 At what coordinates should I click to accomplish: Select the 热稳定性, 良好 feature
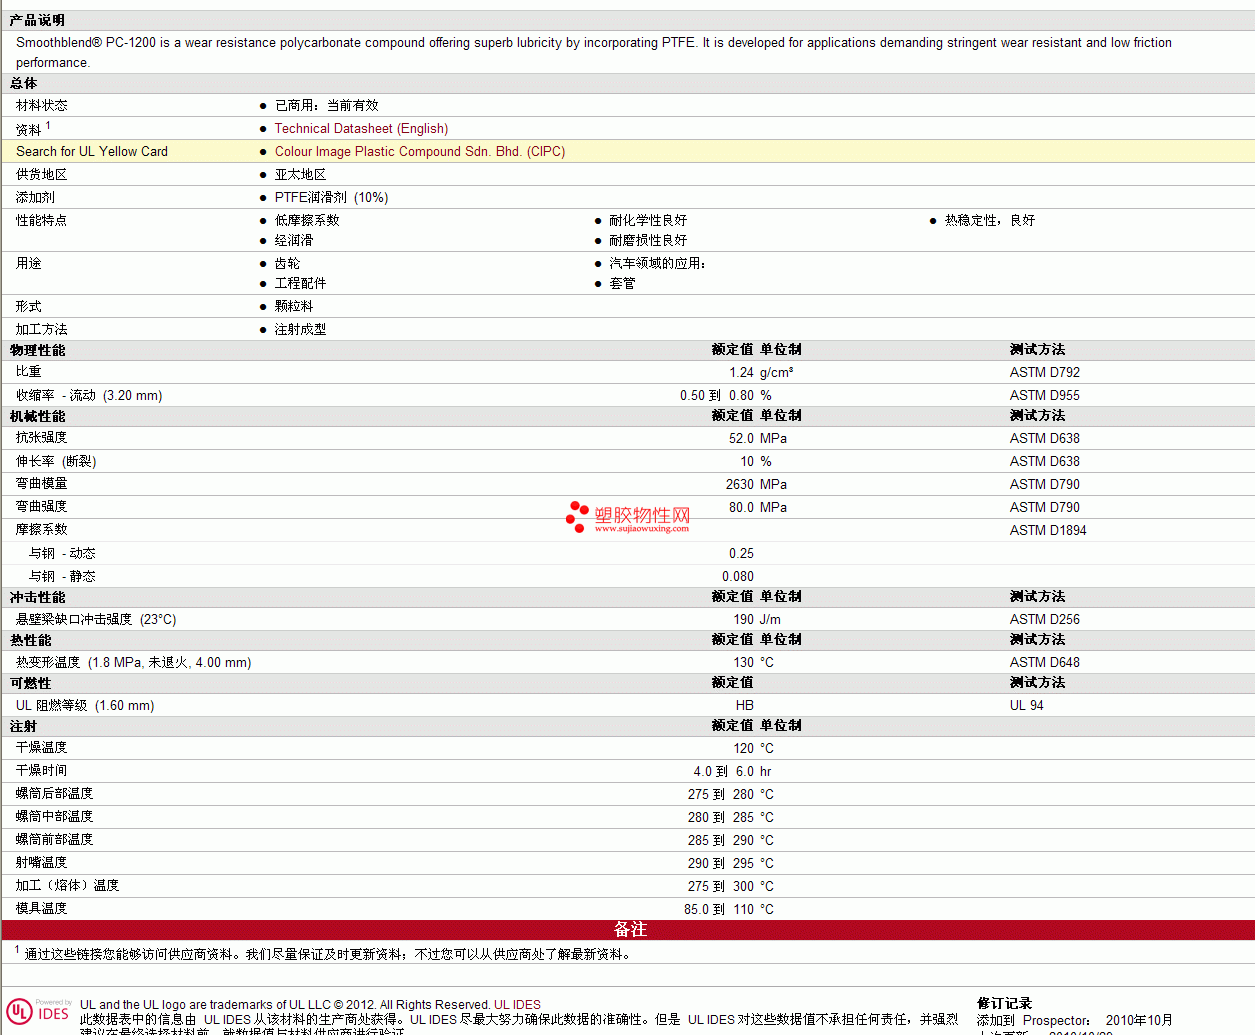[x=990, y=220]
